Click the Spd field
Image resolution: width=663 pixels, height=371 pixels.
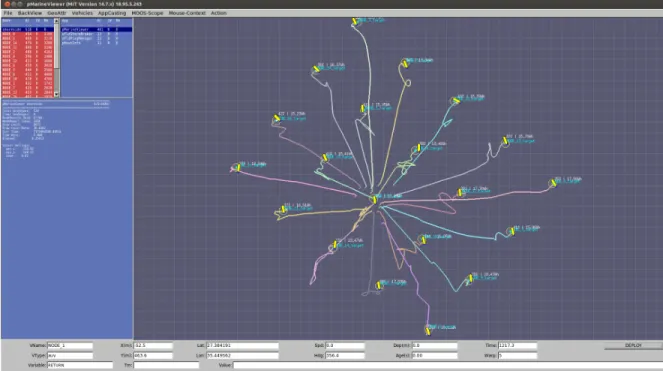click(x=345, y=346)
